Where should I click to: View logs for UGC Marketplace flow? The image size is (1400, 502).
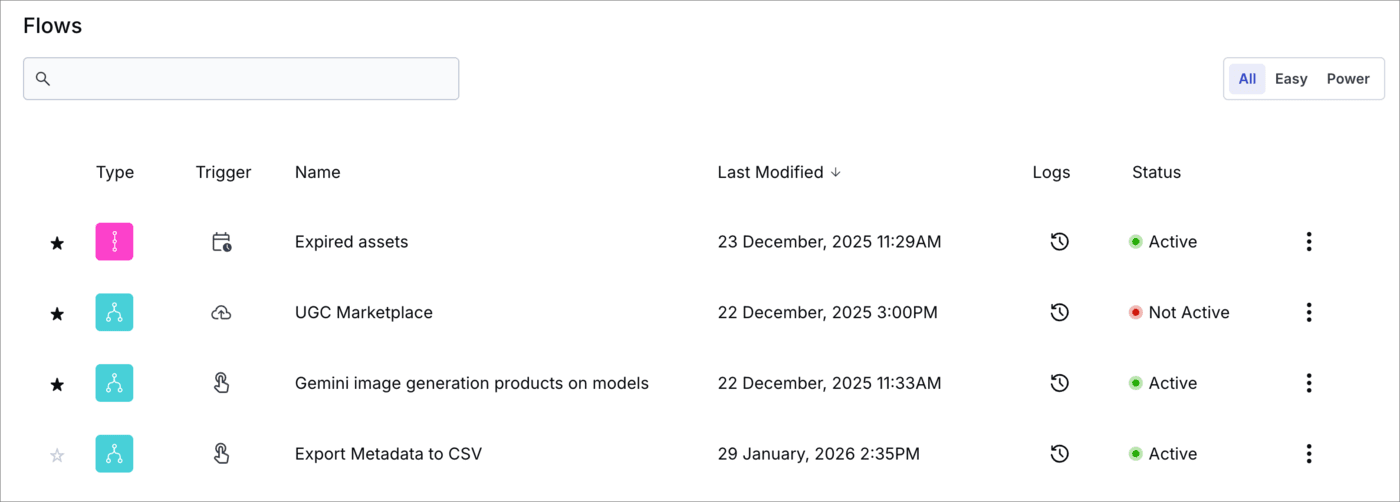pos(1060,313)
